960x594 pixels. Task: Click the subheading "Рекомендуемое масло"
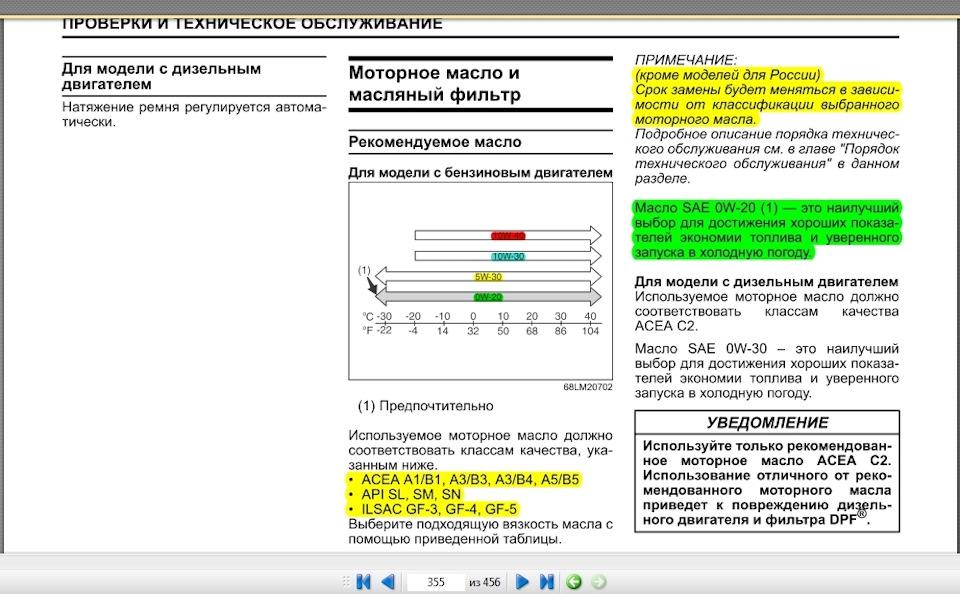pyautogui.click(x=435, y=141)
